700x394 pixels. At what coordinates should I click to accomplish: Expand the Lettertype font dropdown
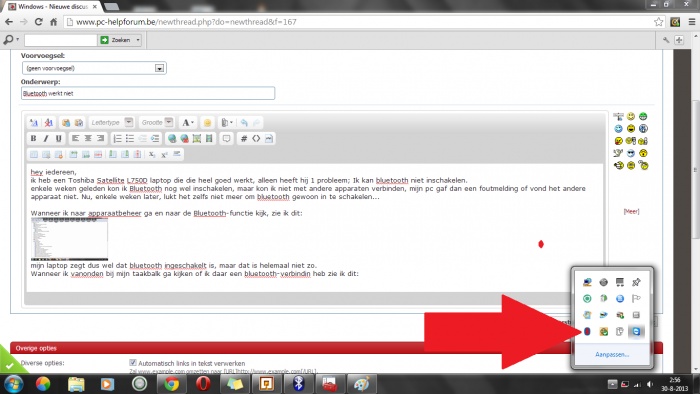pos(129,122)
